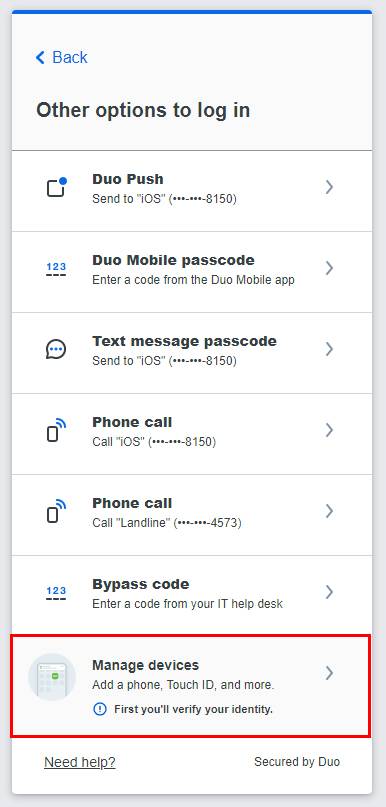Viewport: 386px width, 807px height.
Task: Click the phone icon for Landline call
Action: (x=57, y=511)
